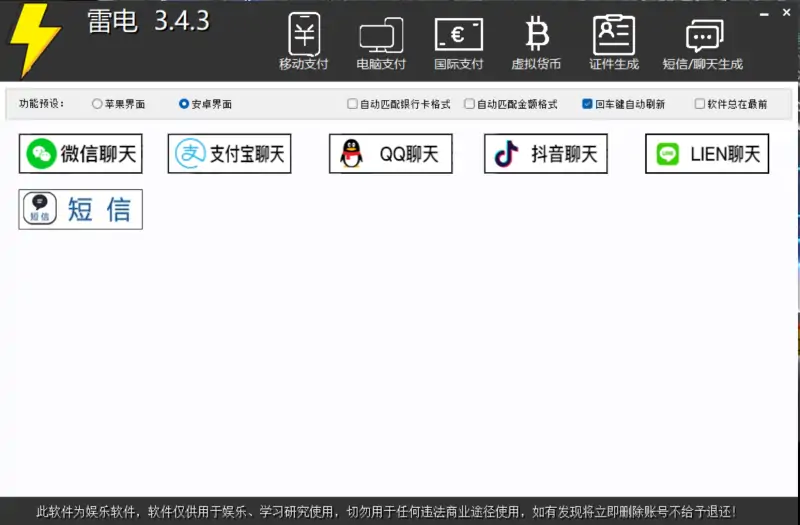
Task: Open the 虚拟货币 bitcoin section
Action: click(536, 42)
